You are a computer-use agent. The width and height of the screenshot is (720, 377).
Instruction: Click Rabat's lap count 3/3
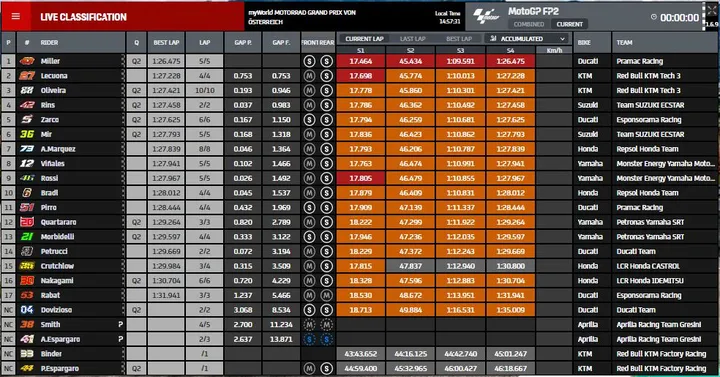pos(204,295)
